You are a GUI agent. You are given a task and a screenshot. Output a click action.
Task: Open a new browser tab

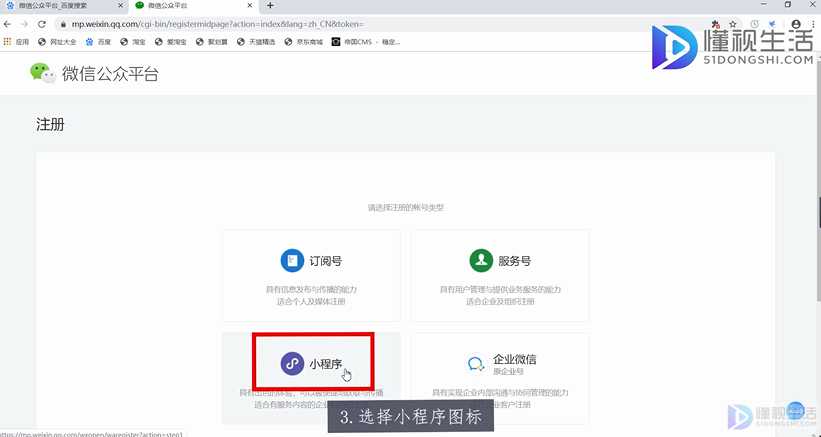point(270,6)
